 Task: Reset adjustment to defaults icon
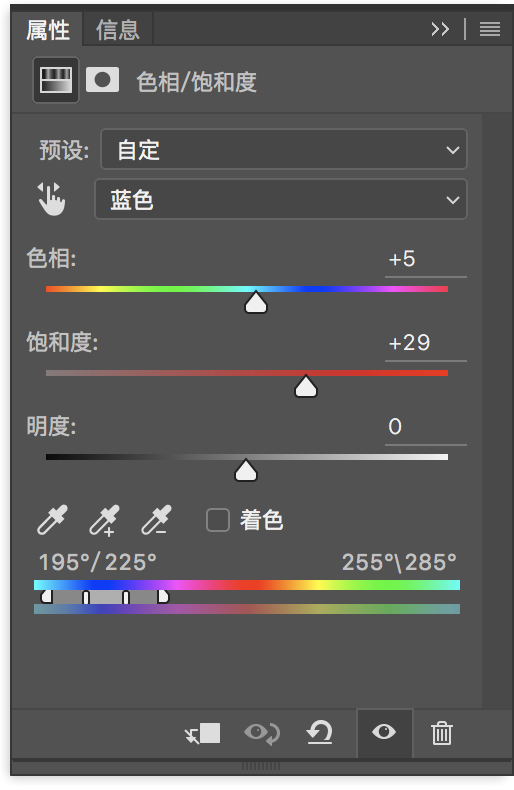coord(320,733)
